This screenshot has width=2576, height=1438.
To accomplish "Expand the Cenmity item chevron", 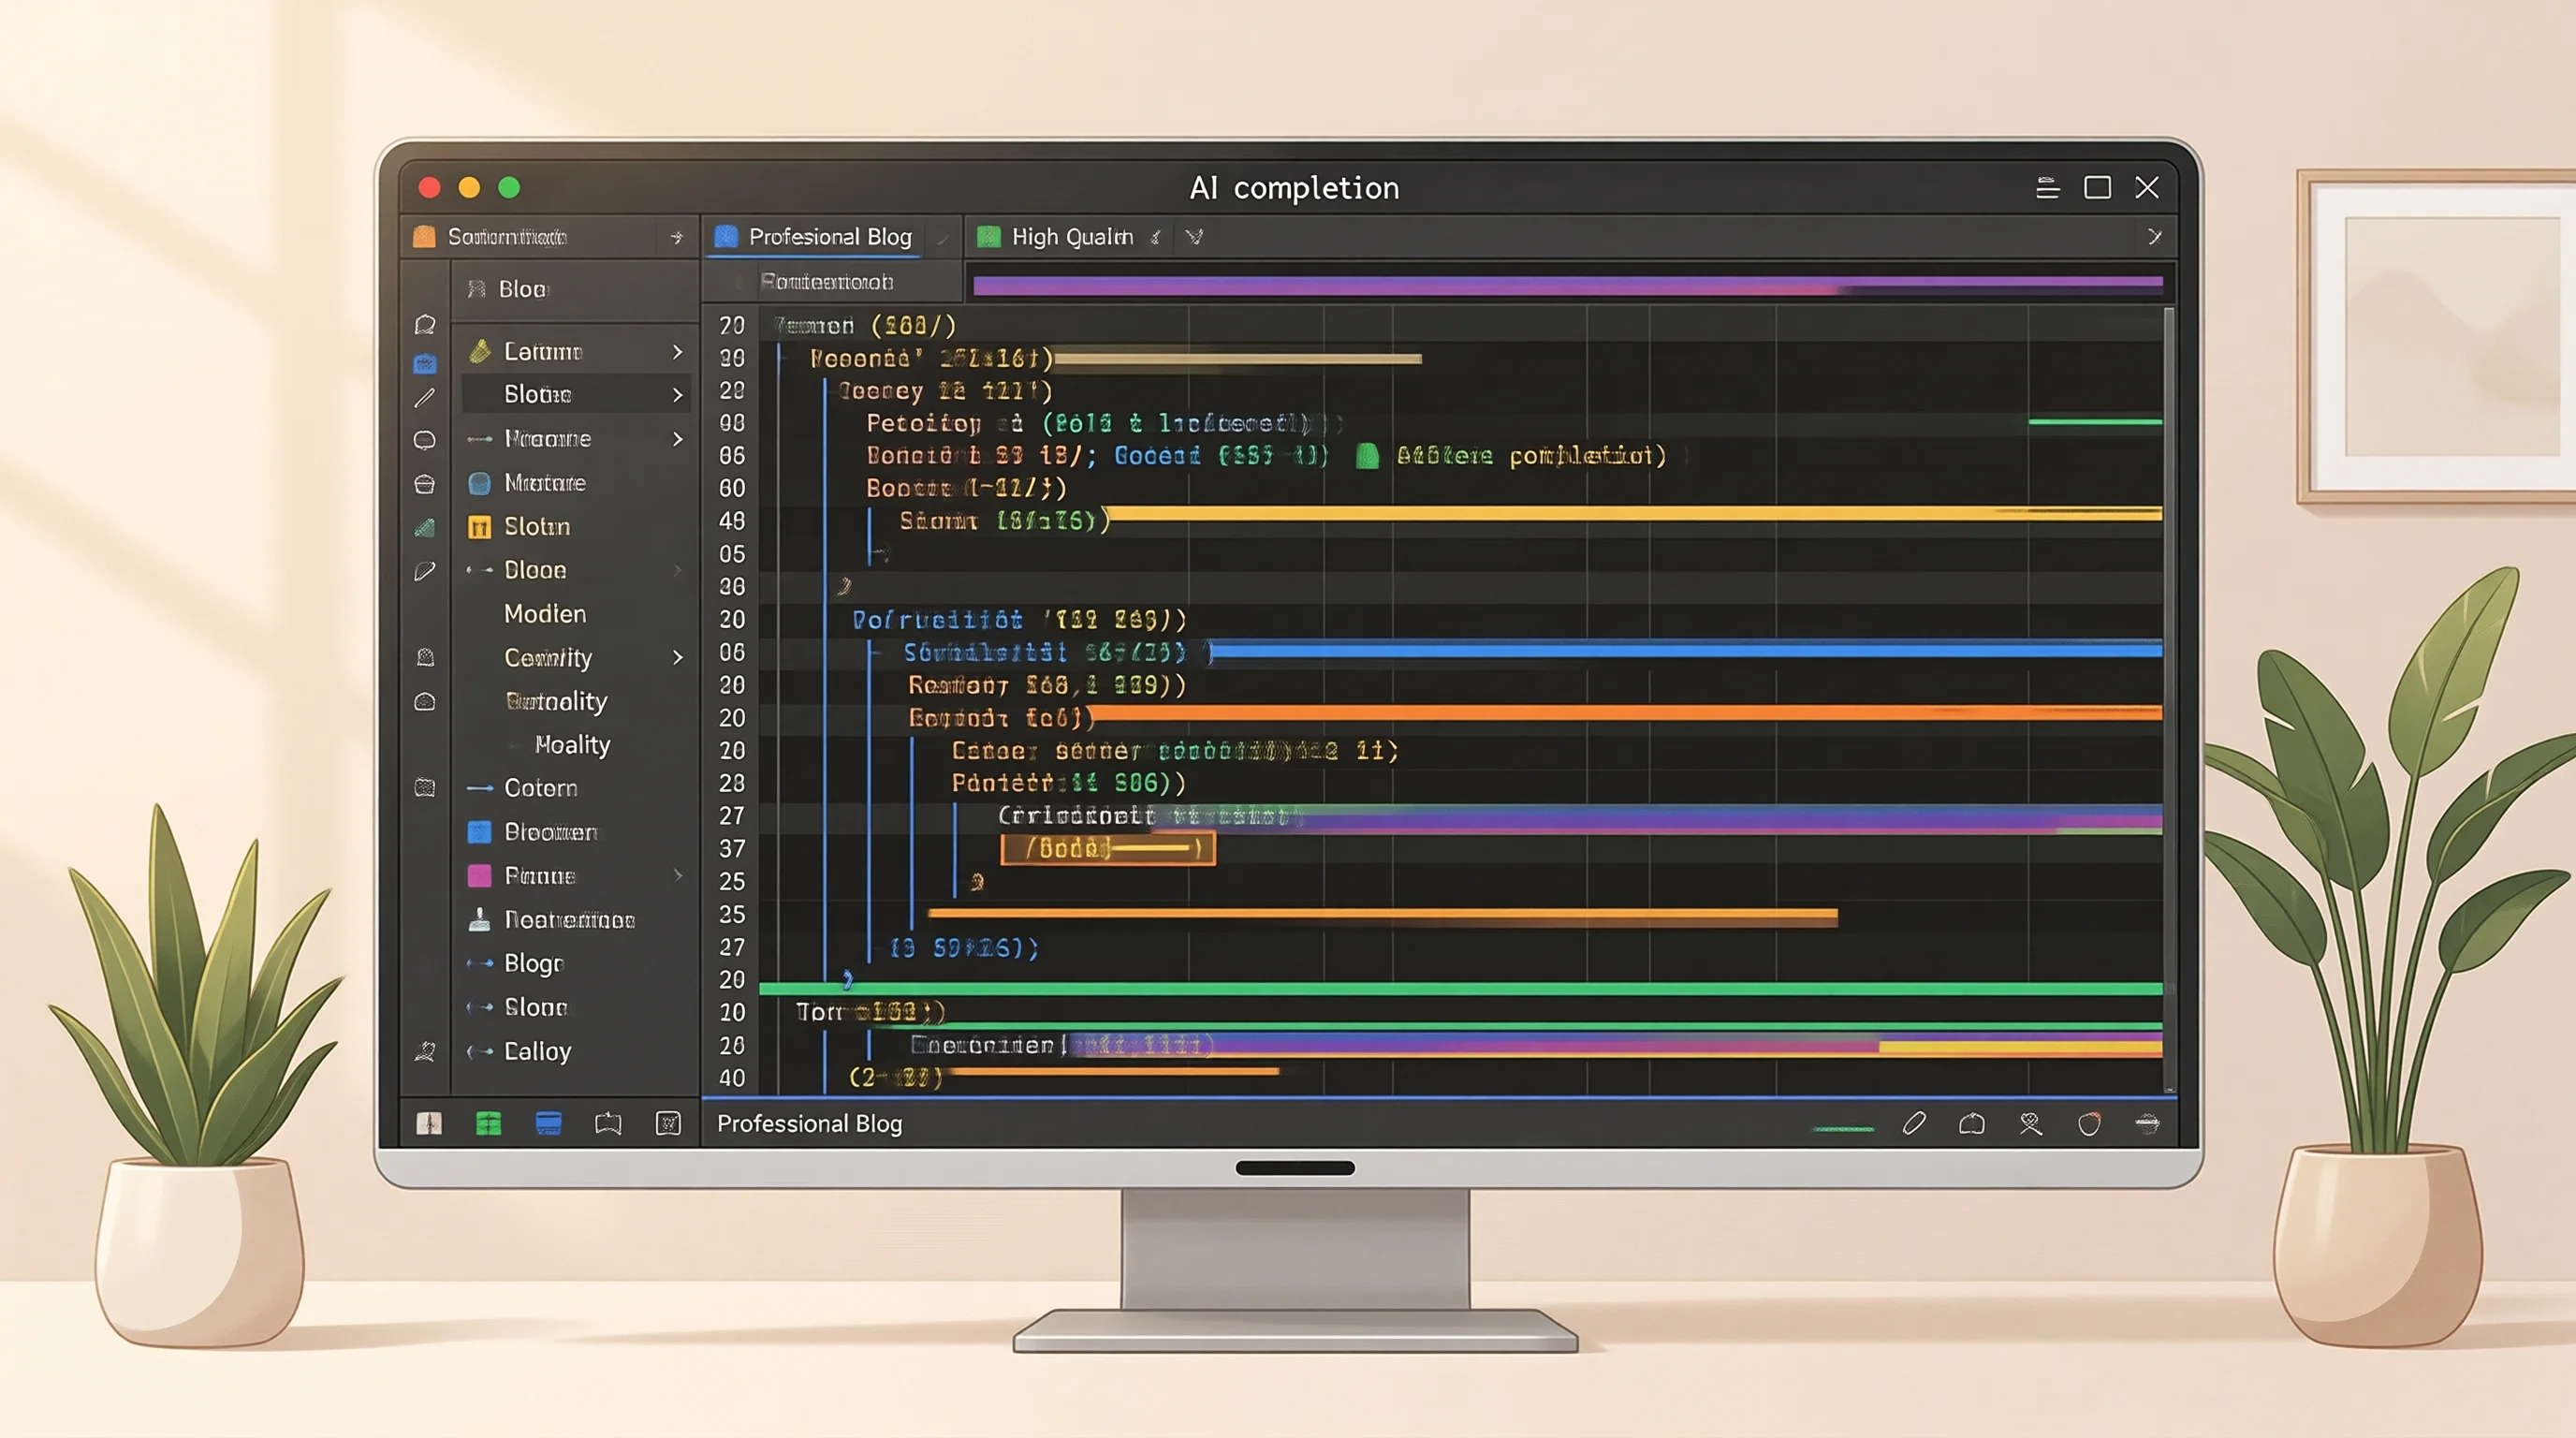I will (x=677, y=658).
